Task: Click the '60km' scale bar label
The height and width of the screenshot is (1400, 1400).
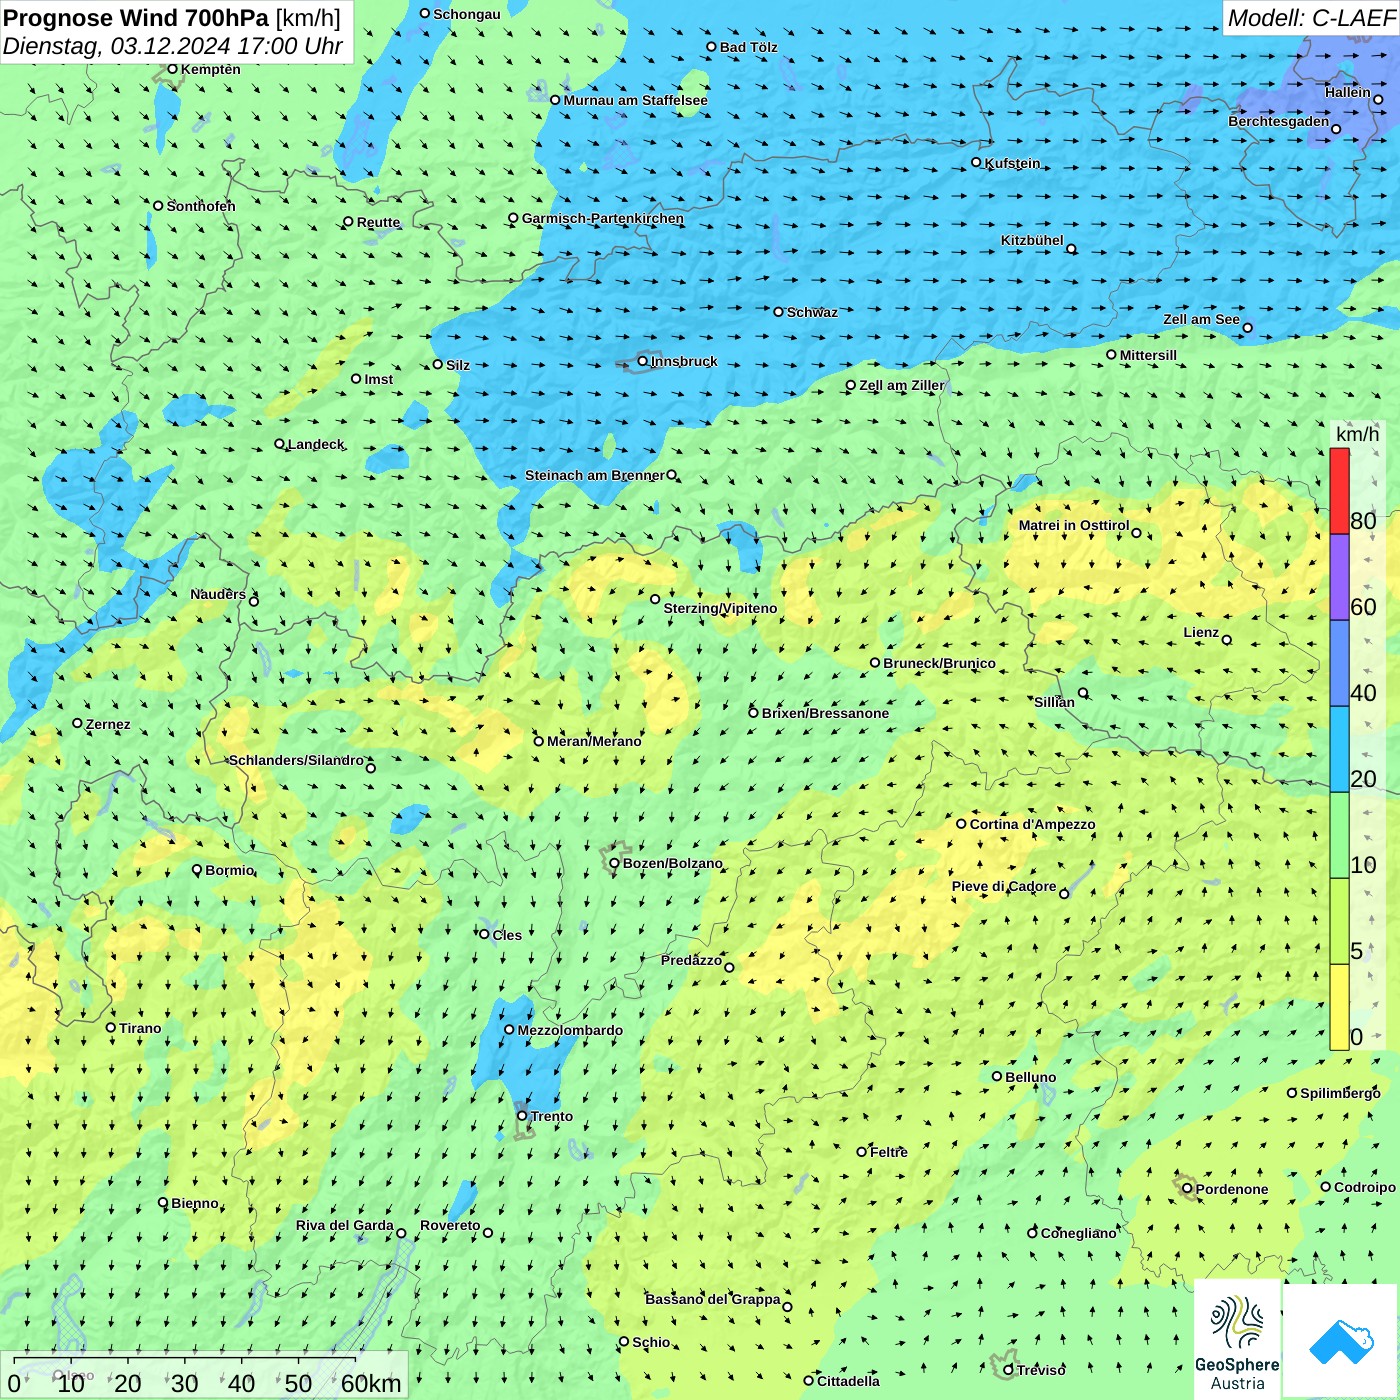Action: coord(371,1383)
